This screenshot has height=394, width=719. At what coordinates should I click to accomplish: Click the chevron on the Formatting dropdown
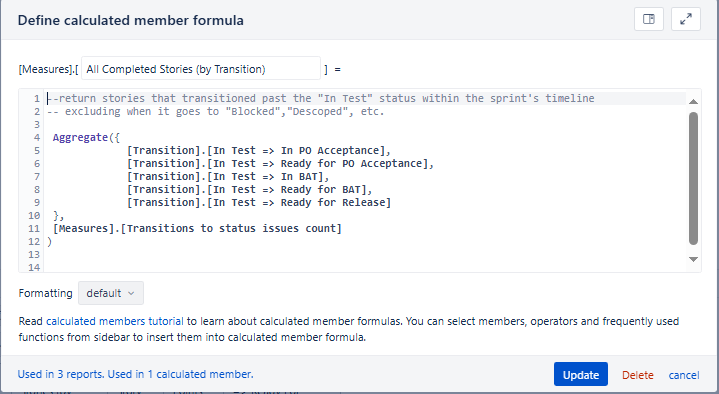(131, 294)
